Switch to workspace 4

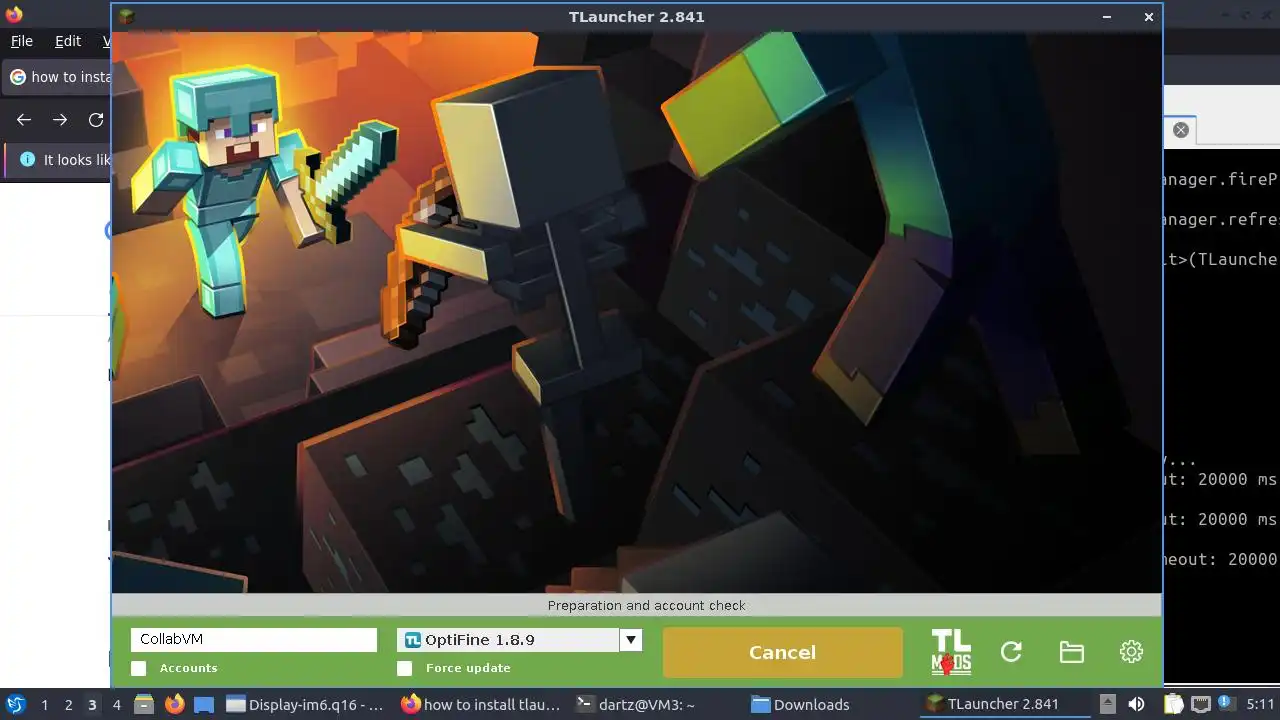(x=116, y=705)
